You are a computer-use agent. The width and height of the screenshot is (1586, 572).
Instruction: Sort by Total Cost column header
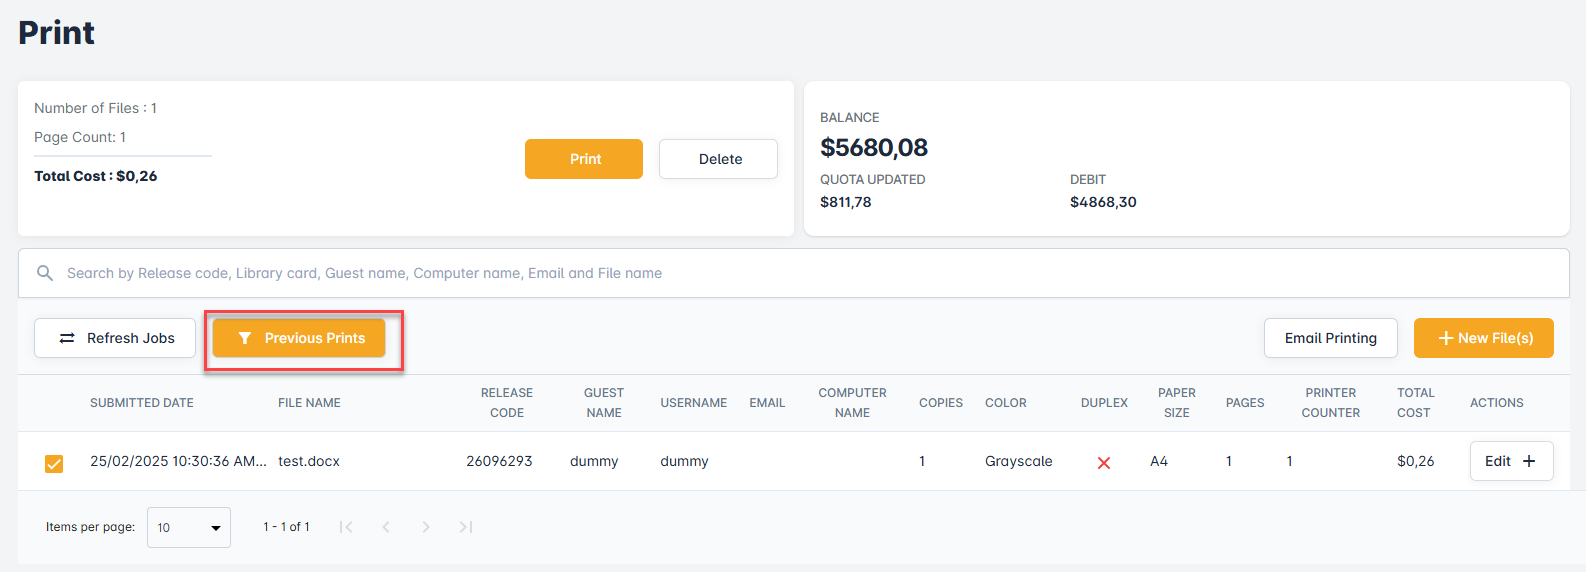click(x=1415, y=403)
